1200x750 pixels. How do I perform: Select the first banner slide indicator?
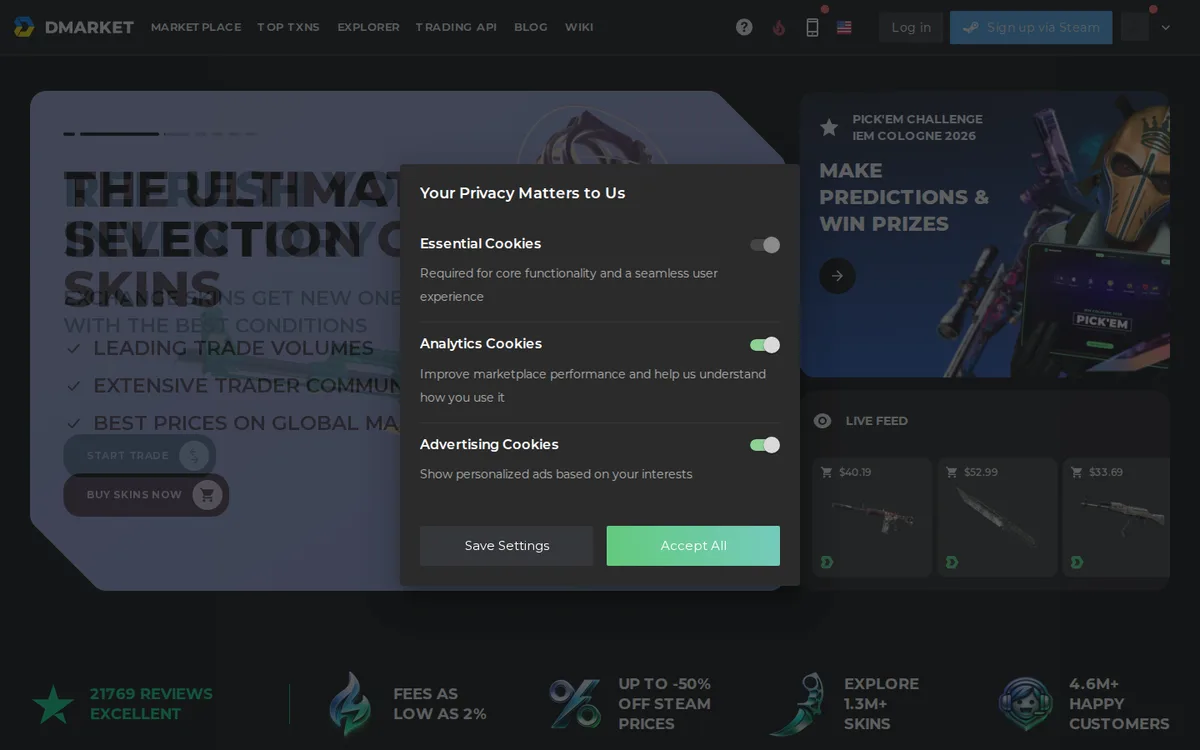pos(69,133)
